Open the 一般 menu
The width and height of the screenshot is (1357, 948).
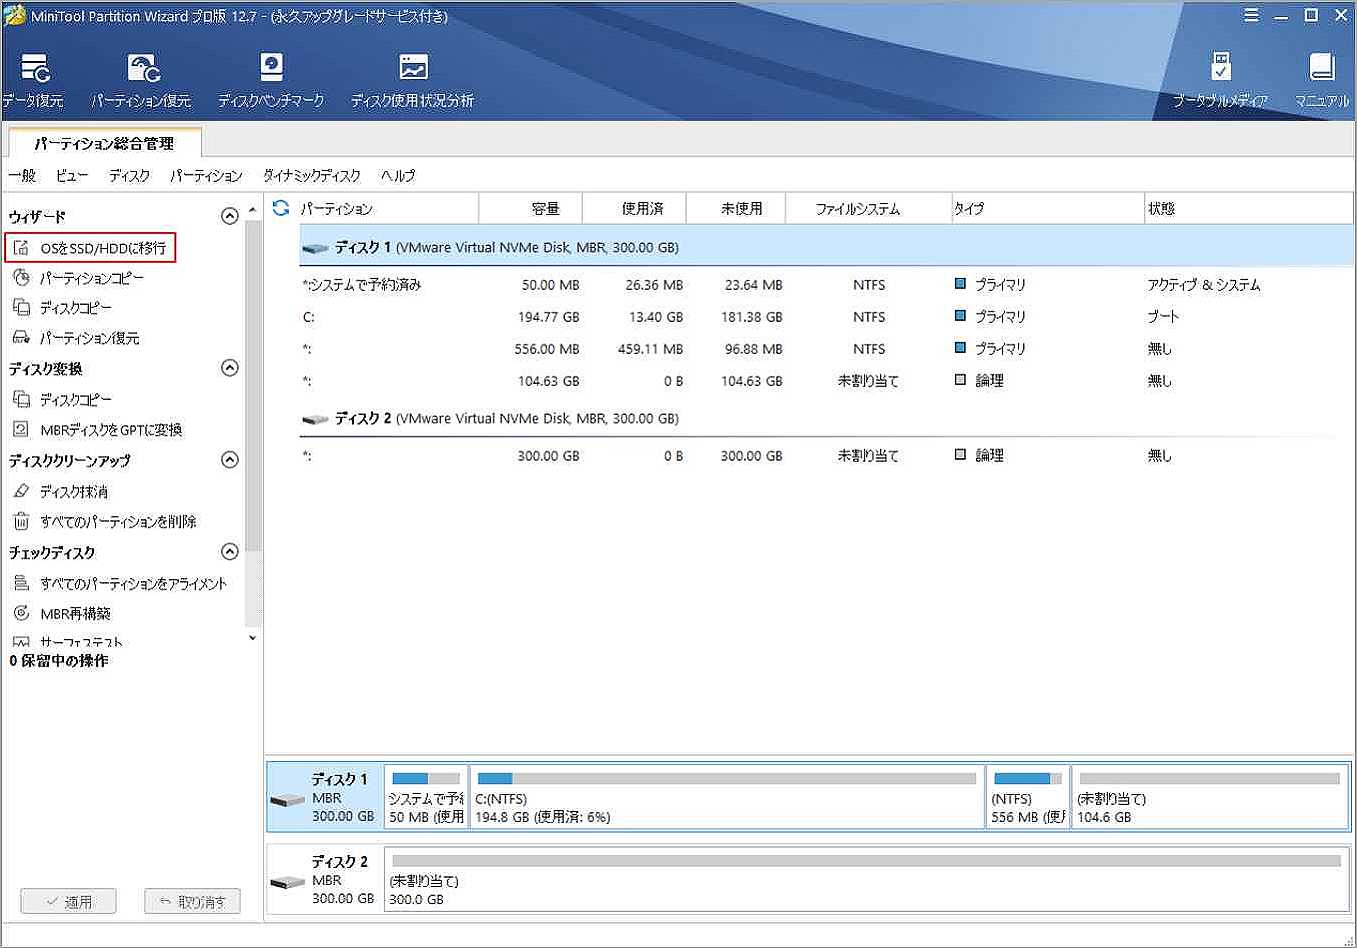coord(22,175)
